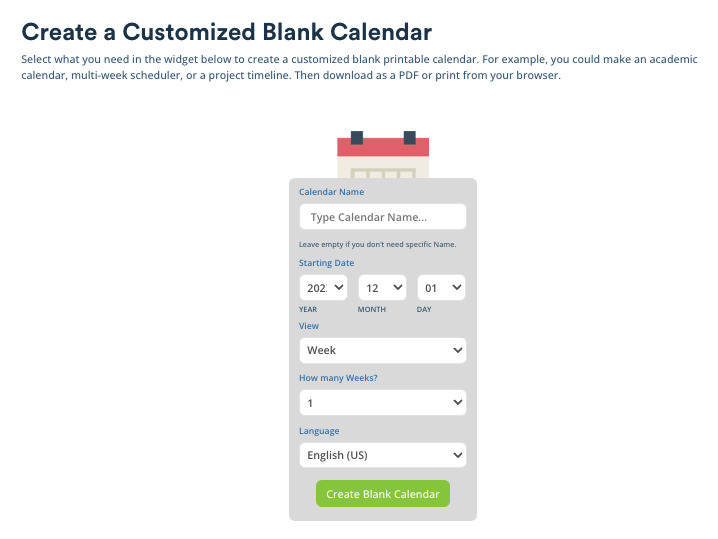Select the View field label
The image size is (718, 539).
click(x=309, y=326)
